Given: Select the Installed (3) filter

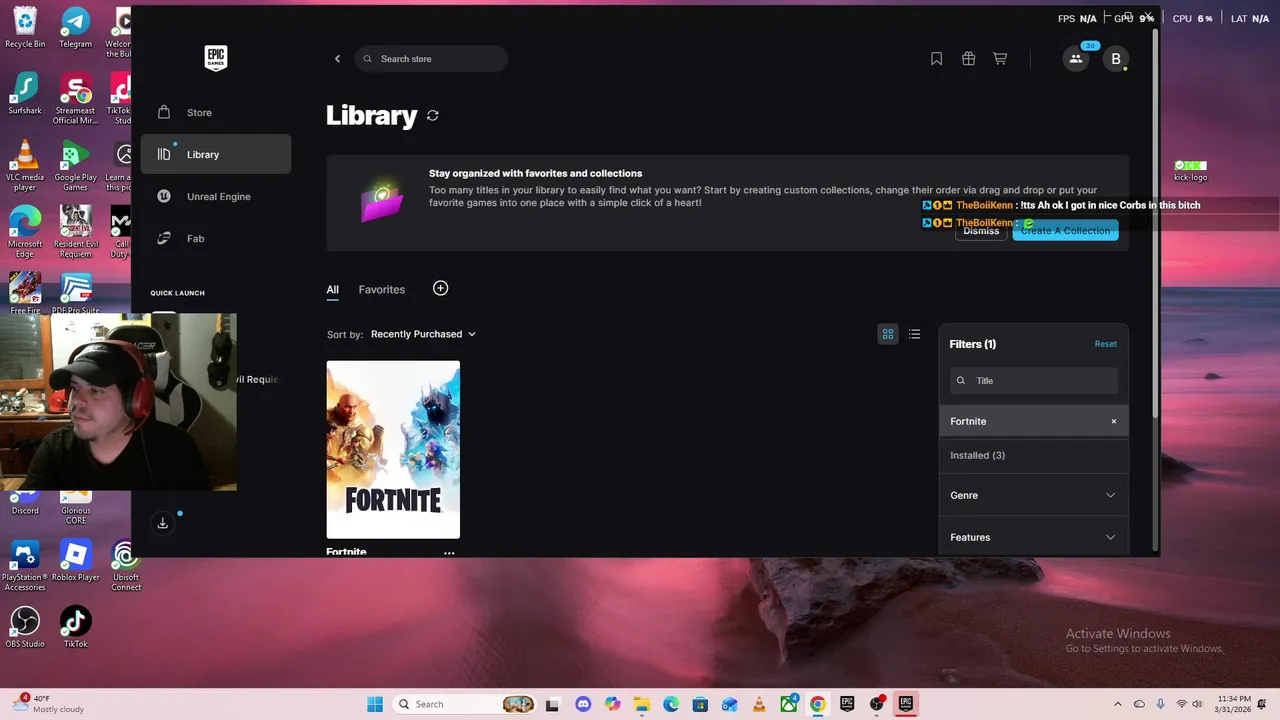Looking at the screenshot, I should click(x=1034, y=455).
